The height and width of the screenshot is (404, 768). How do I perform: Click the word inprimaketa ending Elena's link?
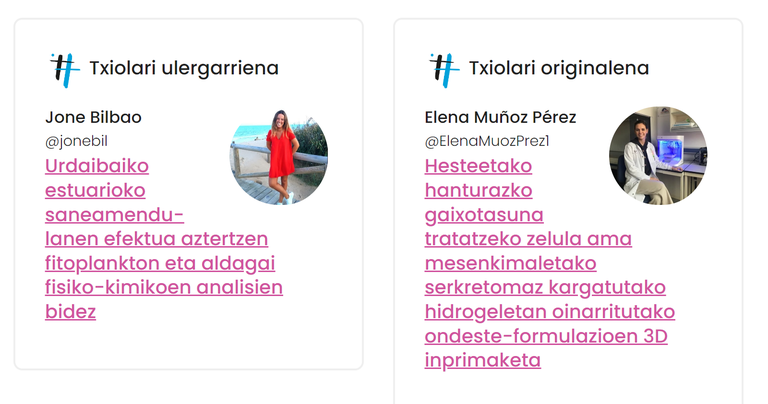click(482, 360)
